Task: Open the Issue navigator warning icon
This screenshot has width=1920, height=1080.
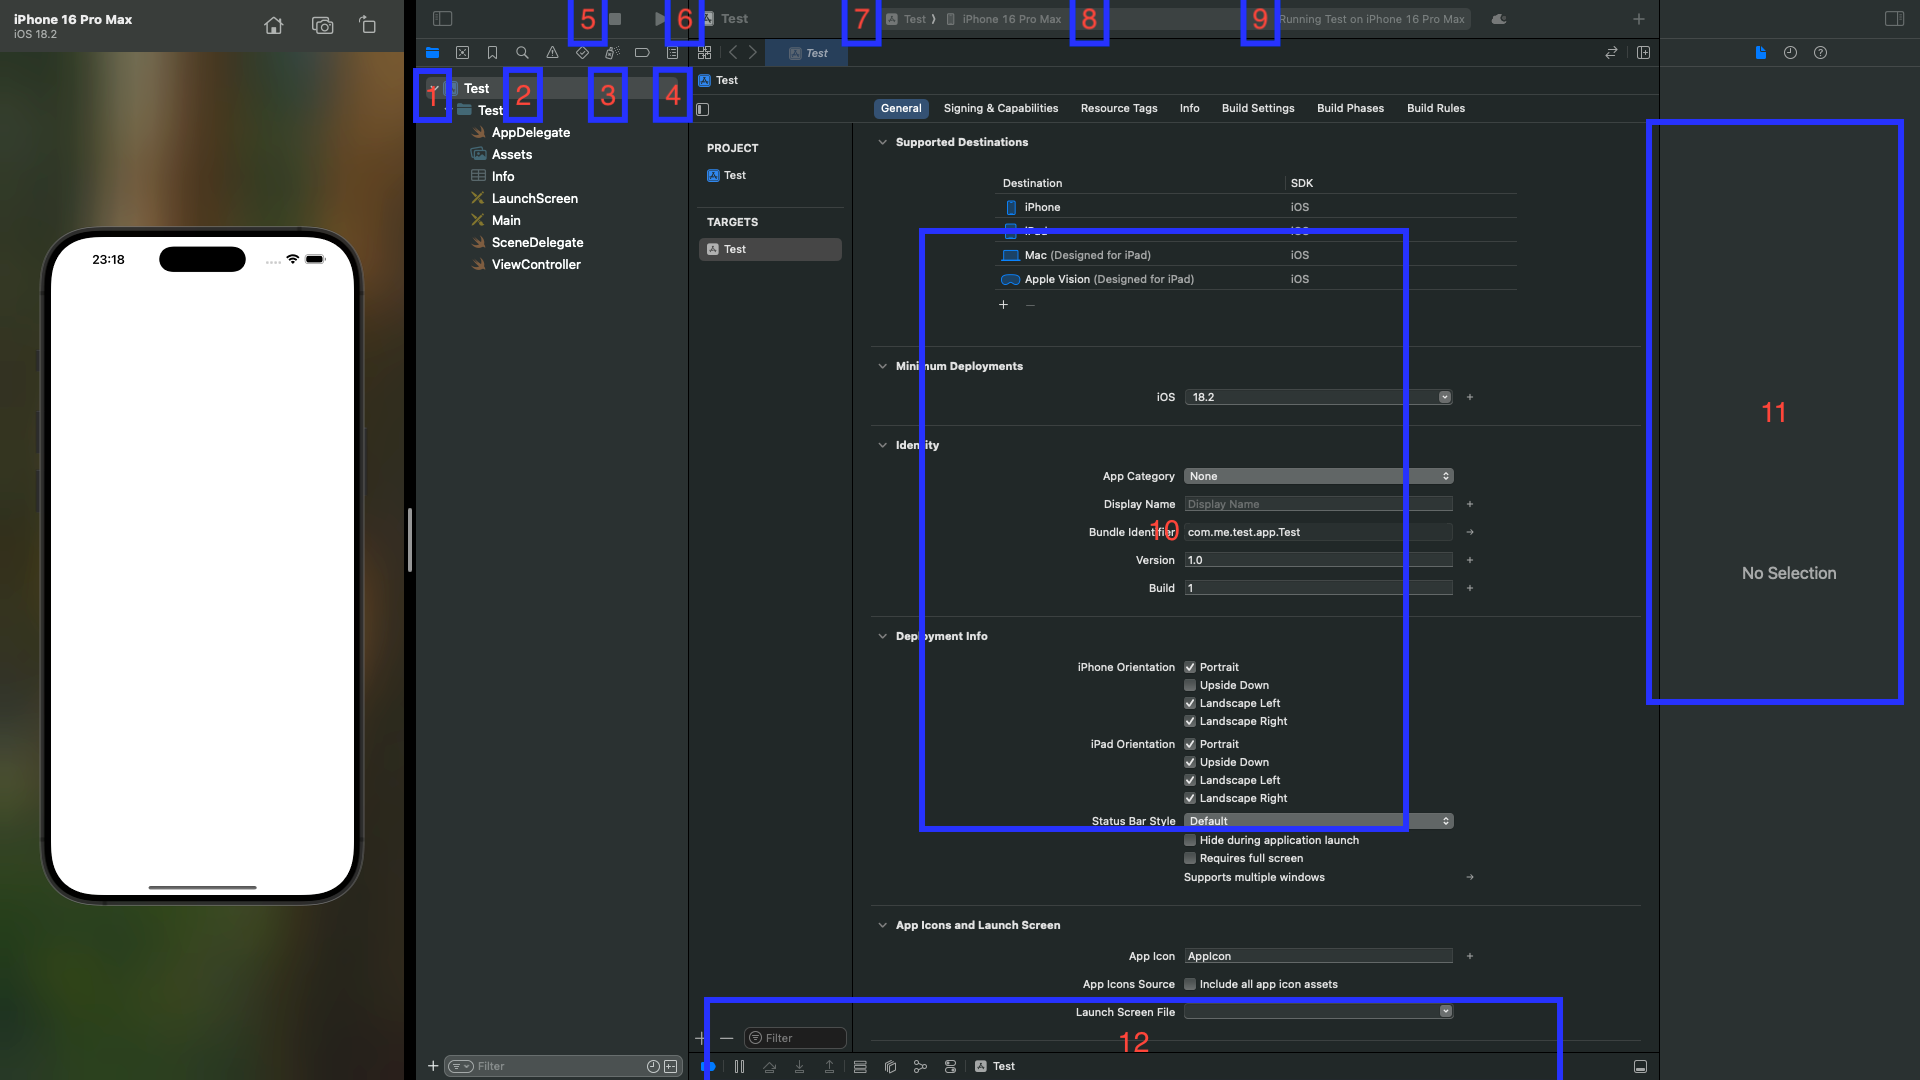Action: point(552,52)
